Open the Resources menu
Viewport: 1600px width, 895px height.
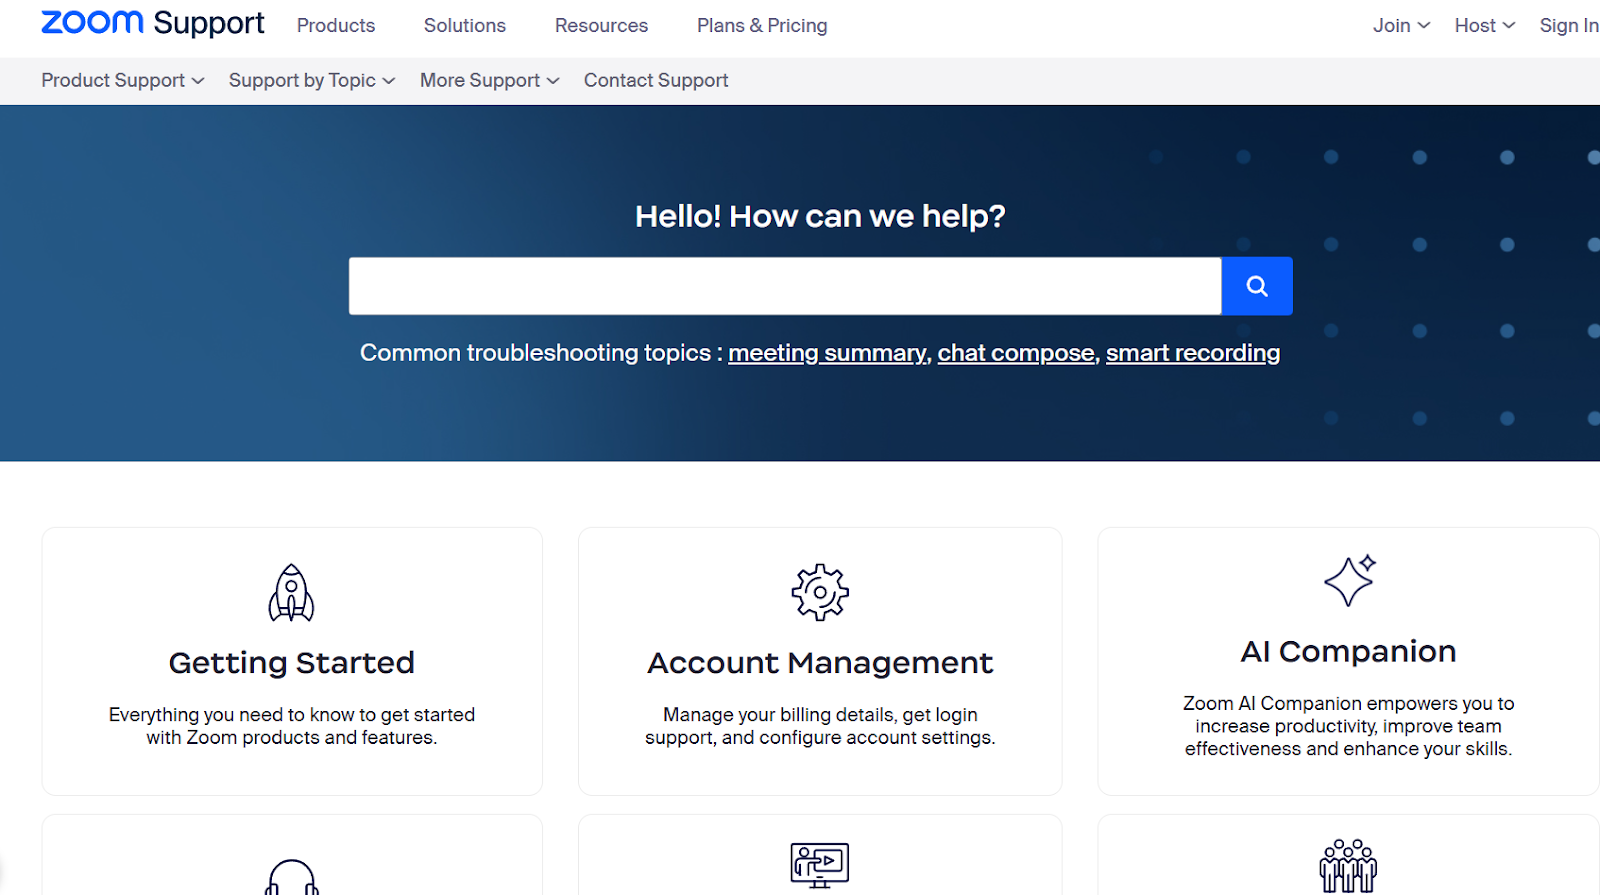601,25
